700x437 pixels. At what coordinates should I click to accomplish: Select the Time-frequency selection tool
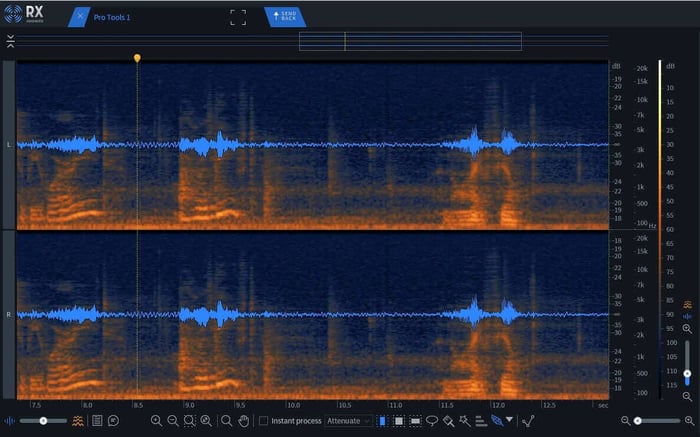[399, 420]
